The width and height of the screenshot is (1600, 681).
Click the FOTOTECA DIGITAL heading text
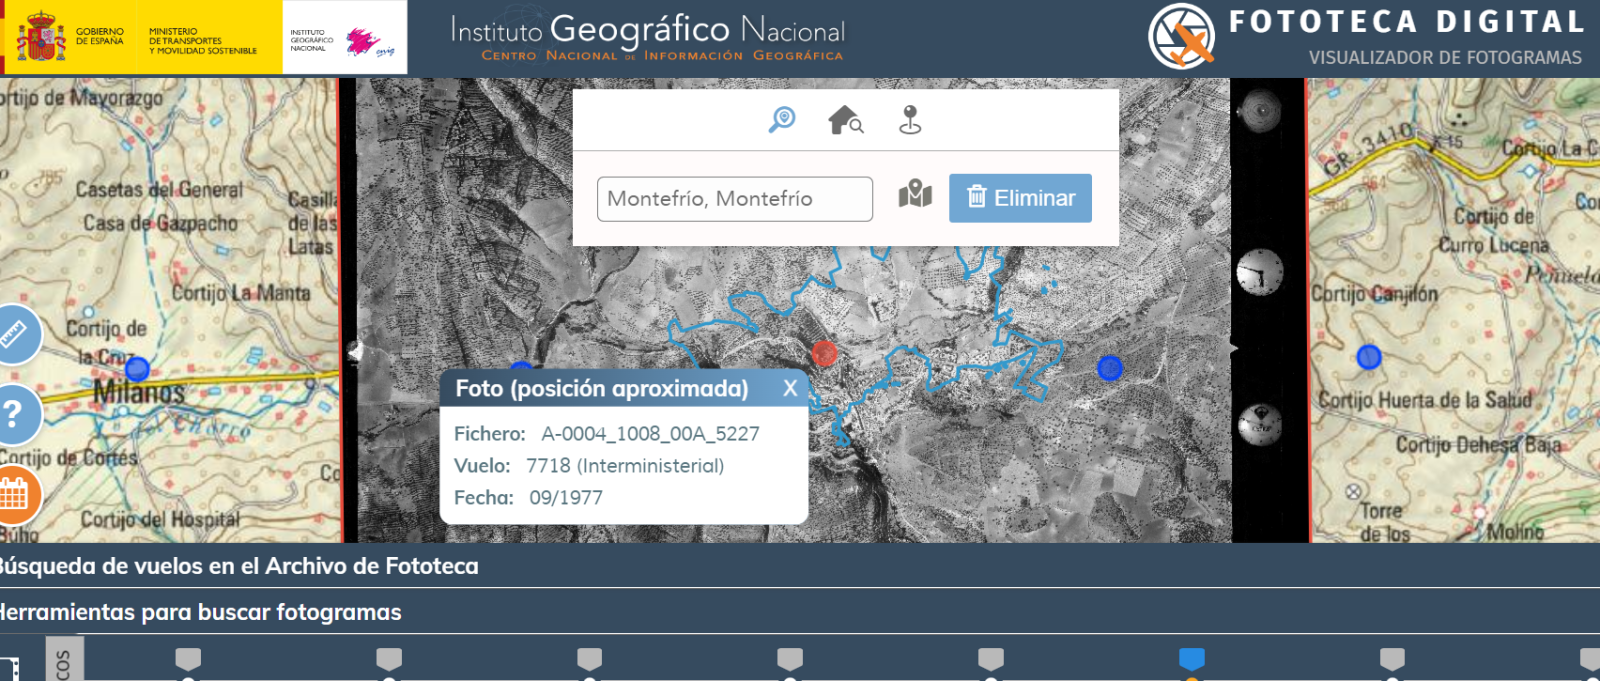[1407, 22]
